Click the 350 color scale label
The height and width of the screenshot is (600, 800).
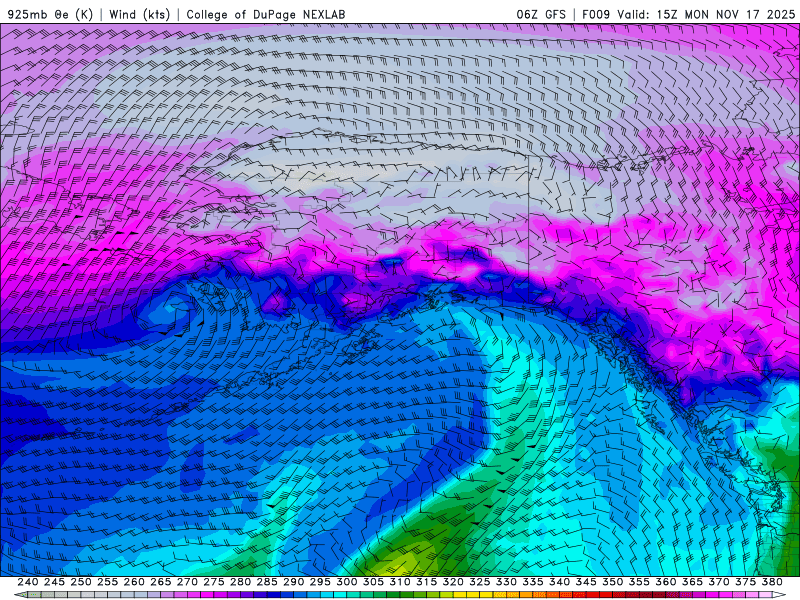coord(612,582)
